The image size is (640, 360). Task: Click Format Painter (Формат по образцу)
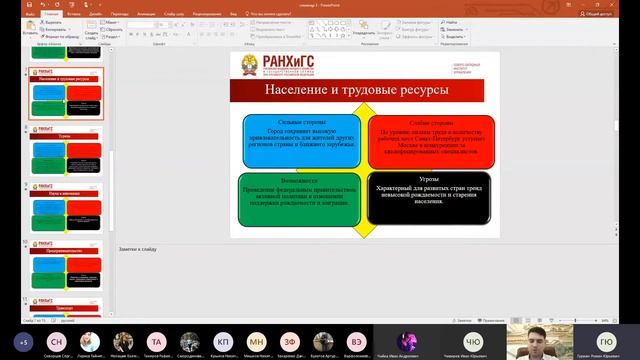(60, 37)
